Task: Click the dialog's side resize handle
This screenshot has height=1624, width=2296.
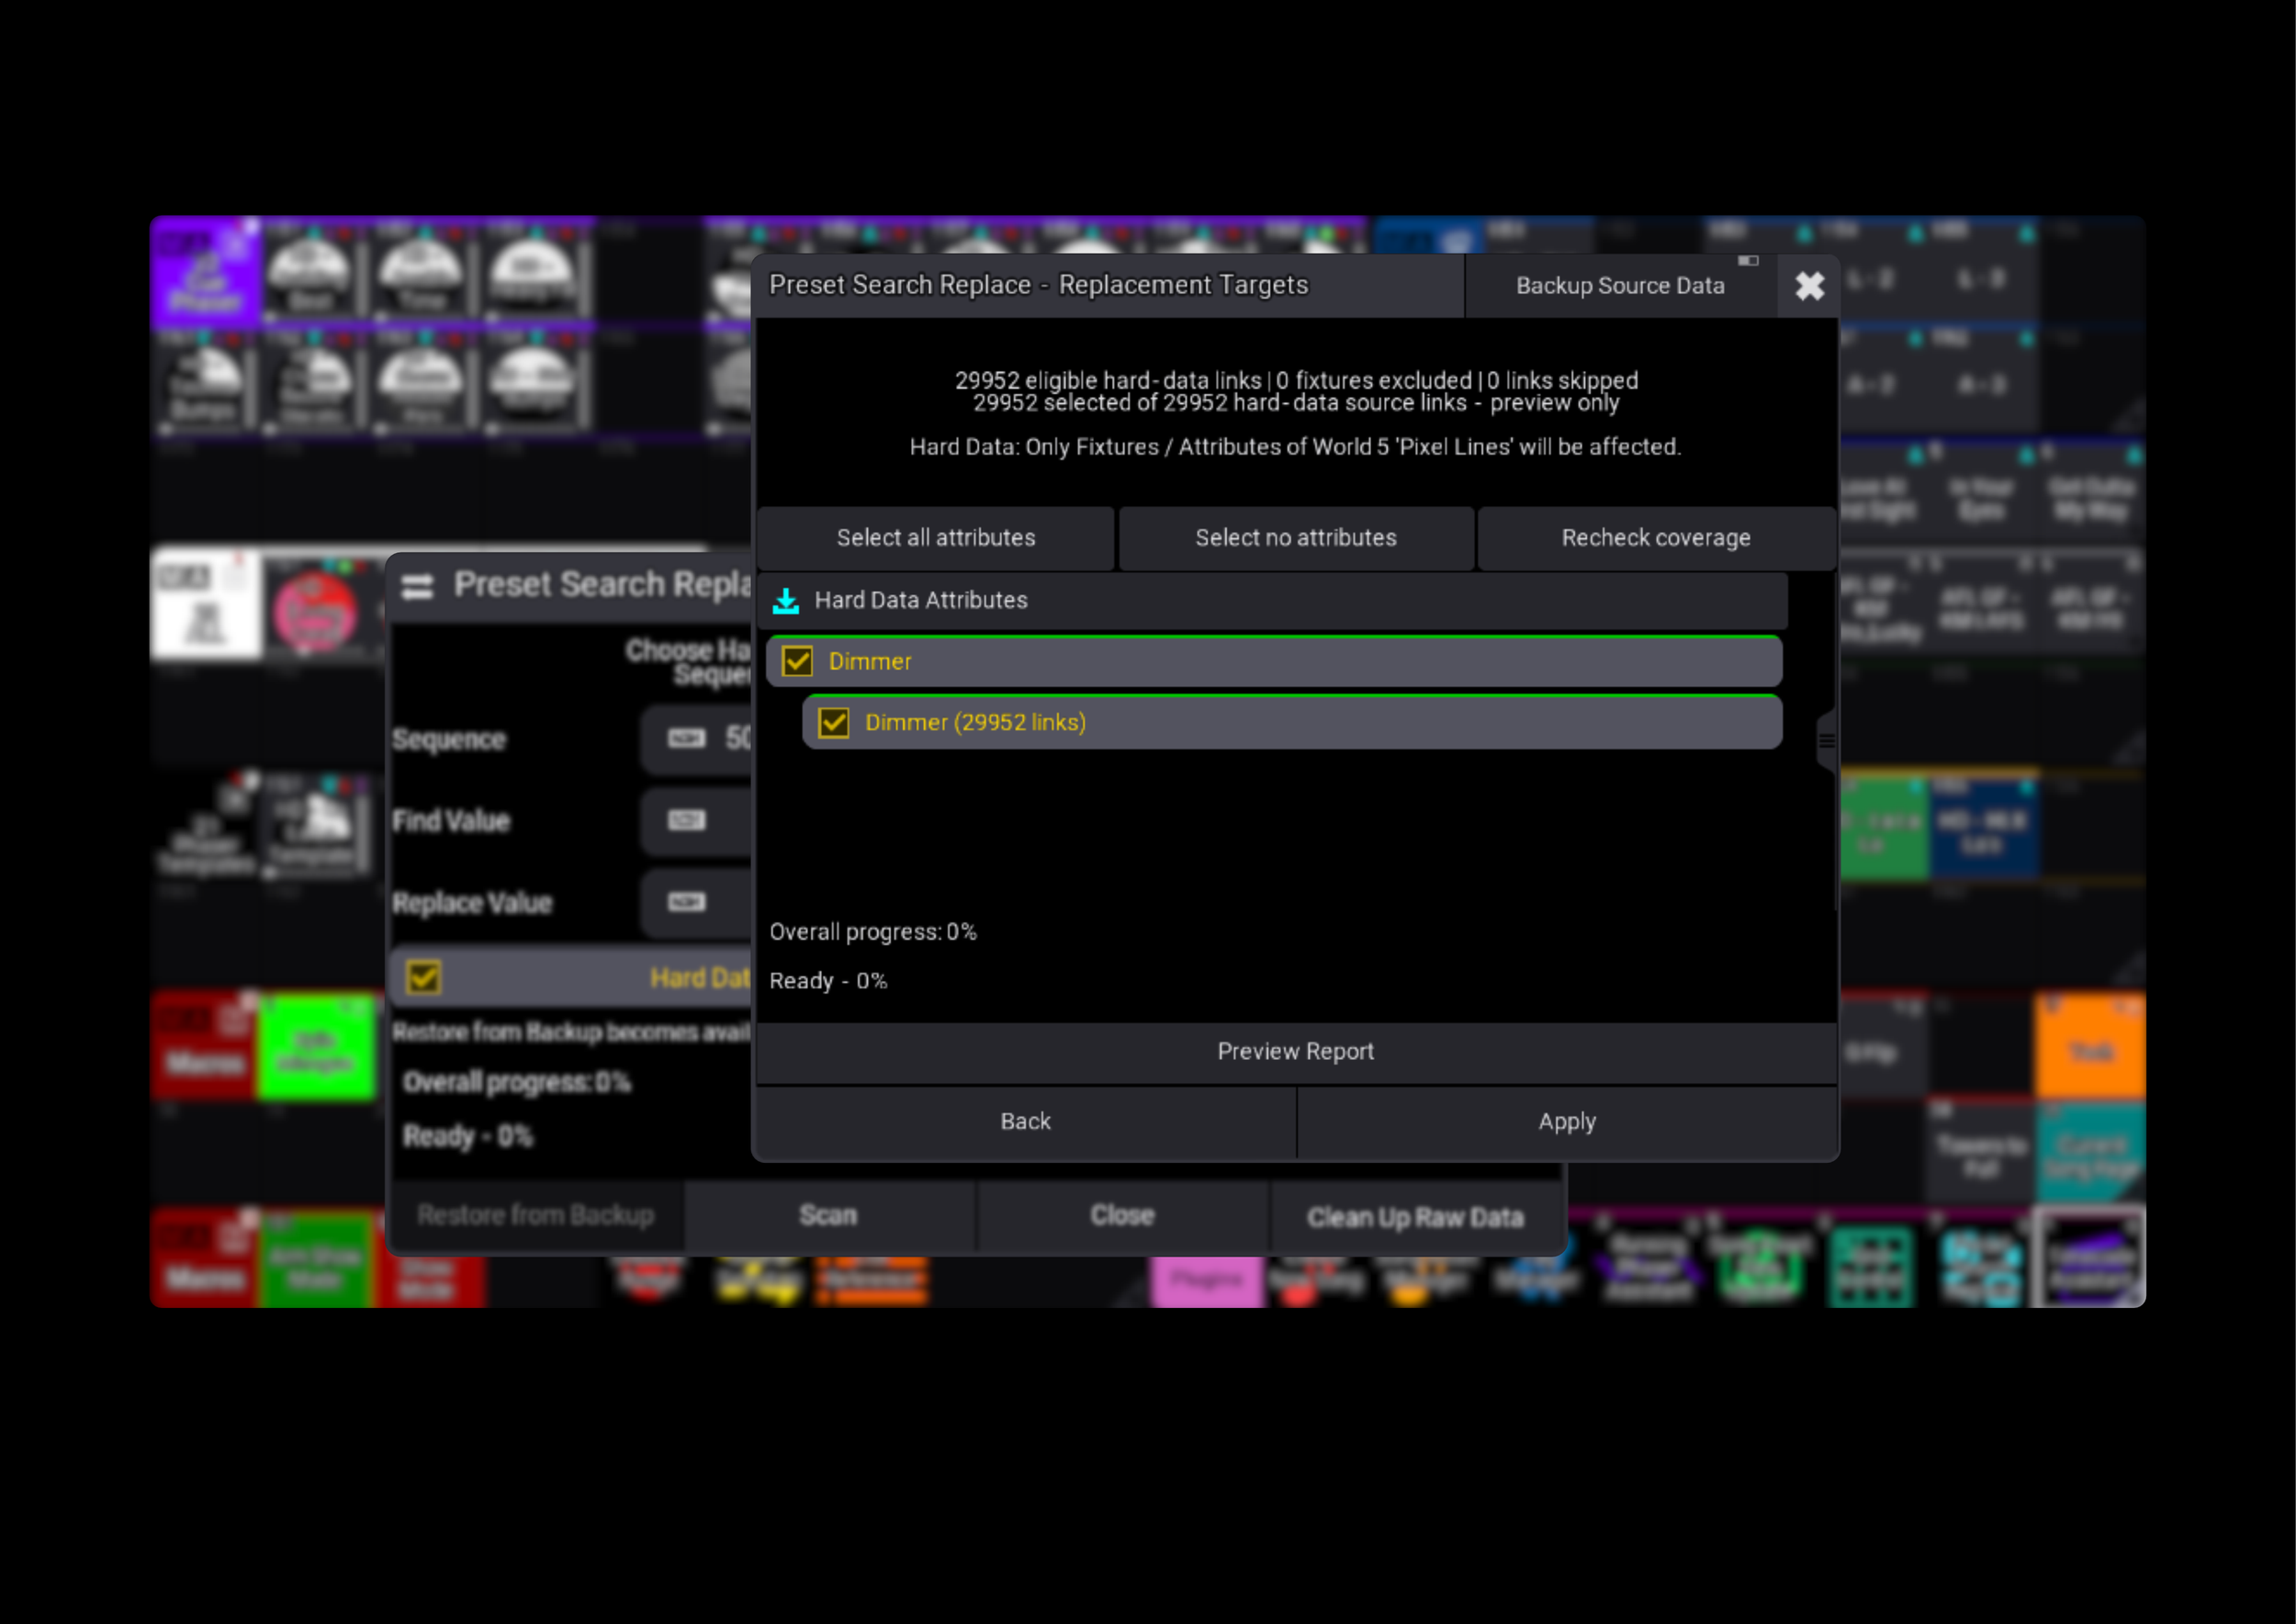Action: 1826,741
